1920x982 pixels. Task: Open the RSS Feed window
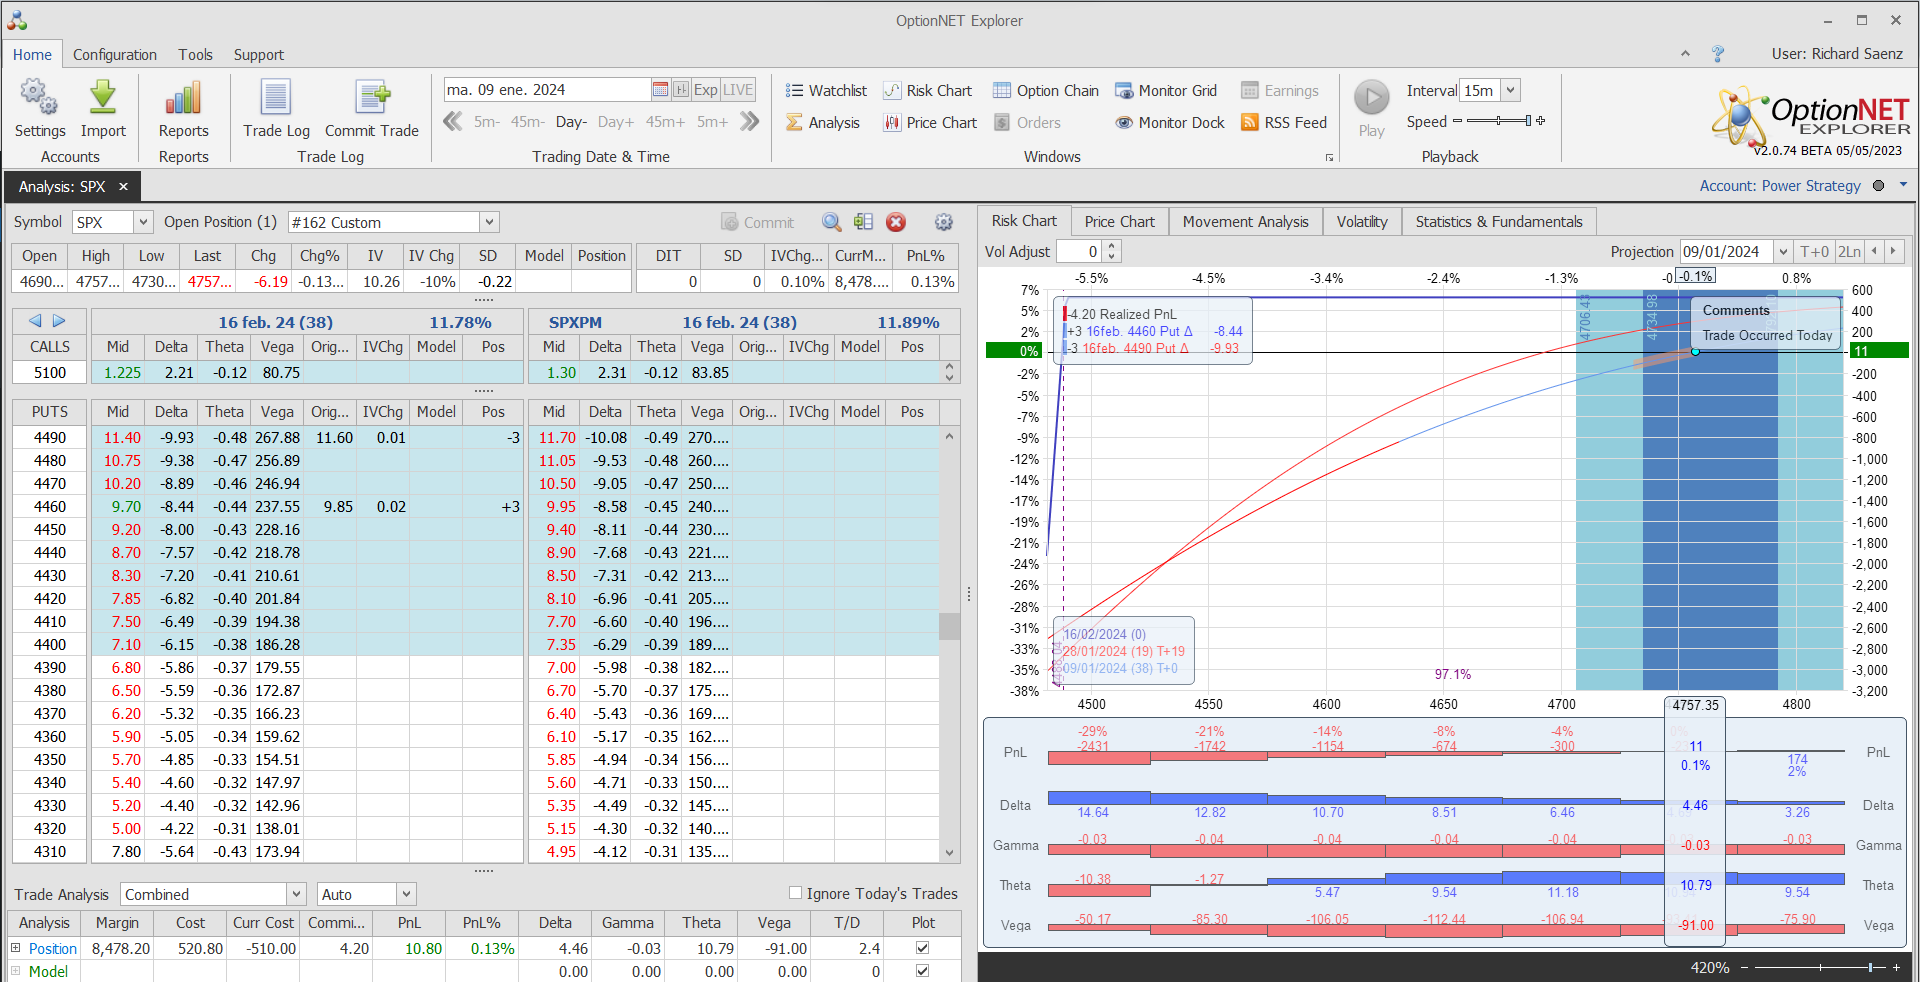(x=1283, y=123)
